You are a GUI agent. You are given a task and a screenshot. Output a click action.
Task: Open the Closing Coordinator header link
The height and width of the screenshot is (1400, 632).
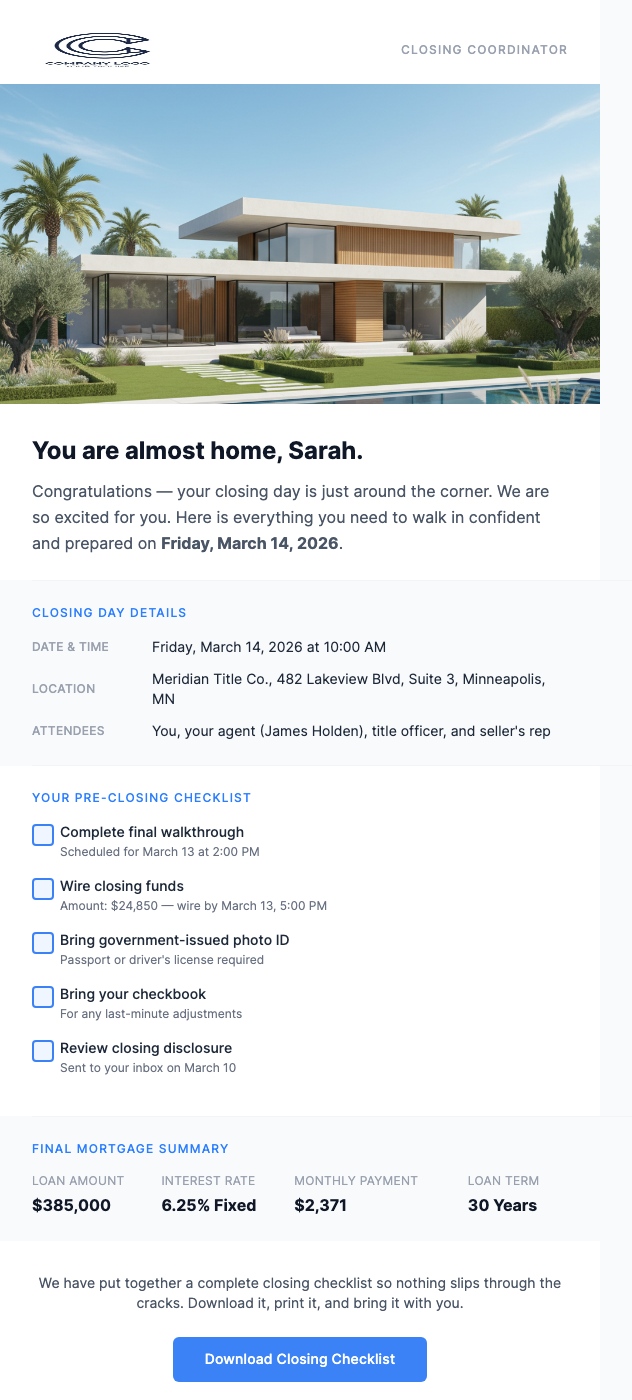click(483, 49)
